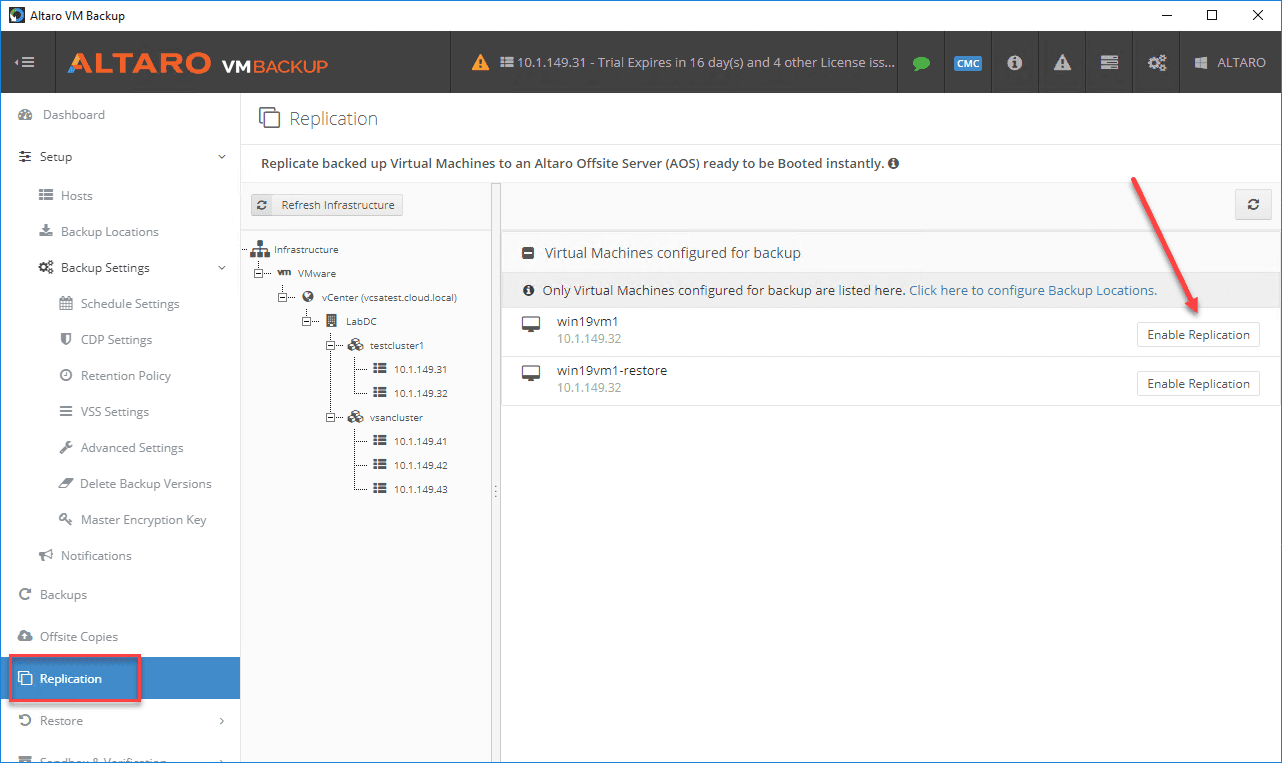This screenshot has height=763, width=1282.
Task: Open the Dashboard menu item
Action: tap(73, 115)
